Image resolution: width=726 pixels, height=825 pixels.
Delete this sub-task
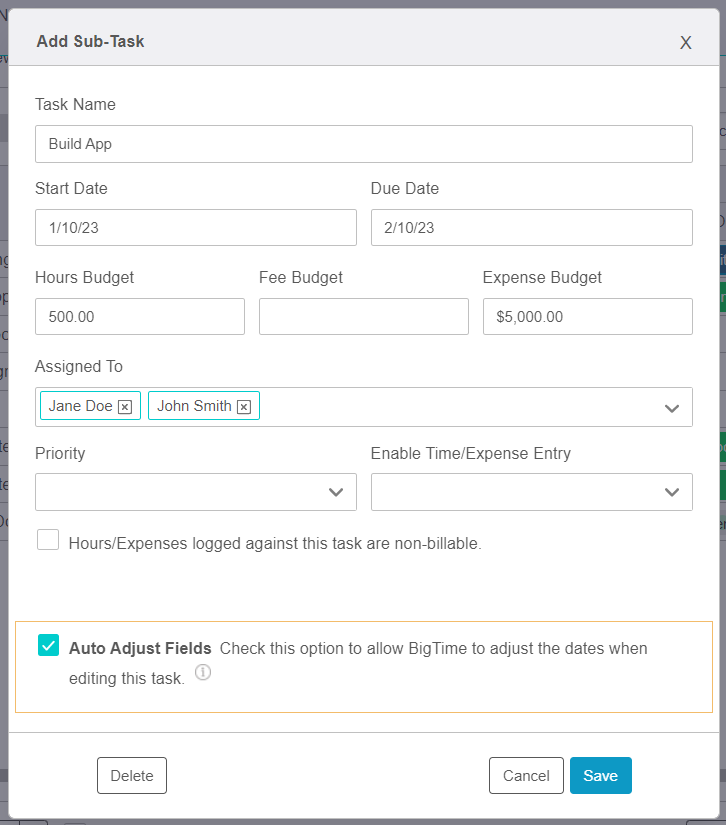(x=131, y=775)
